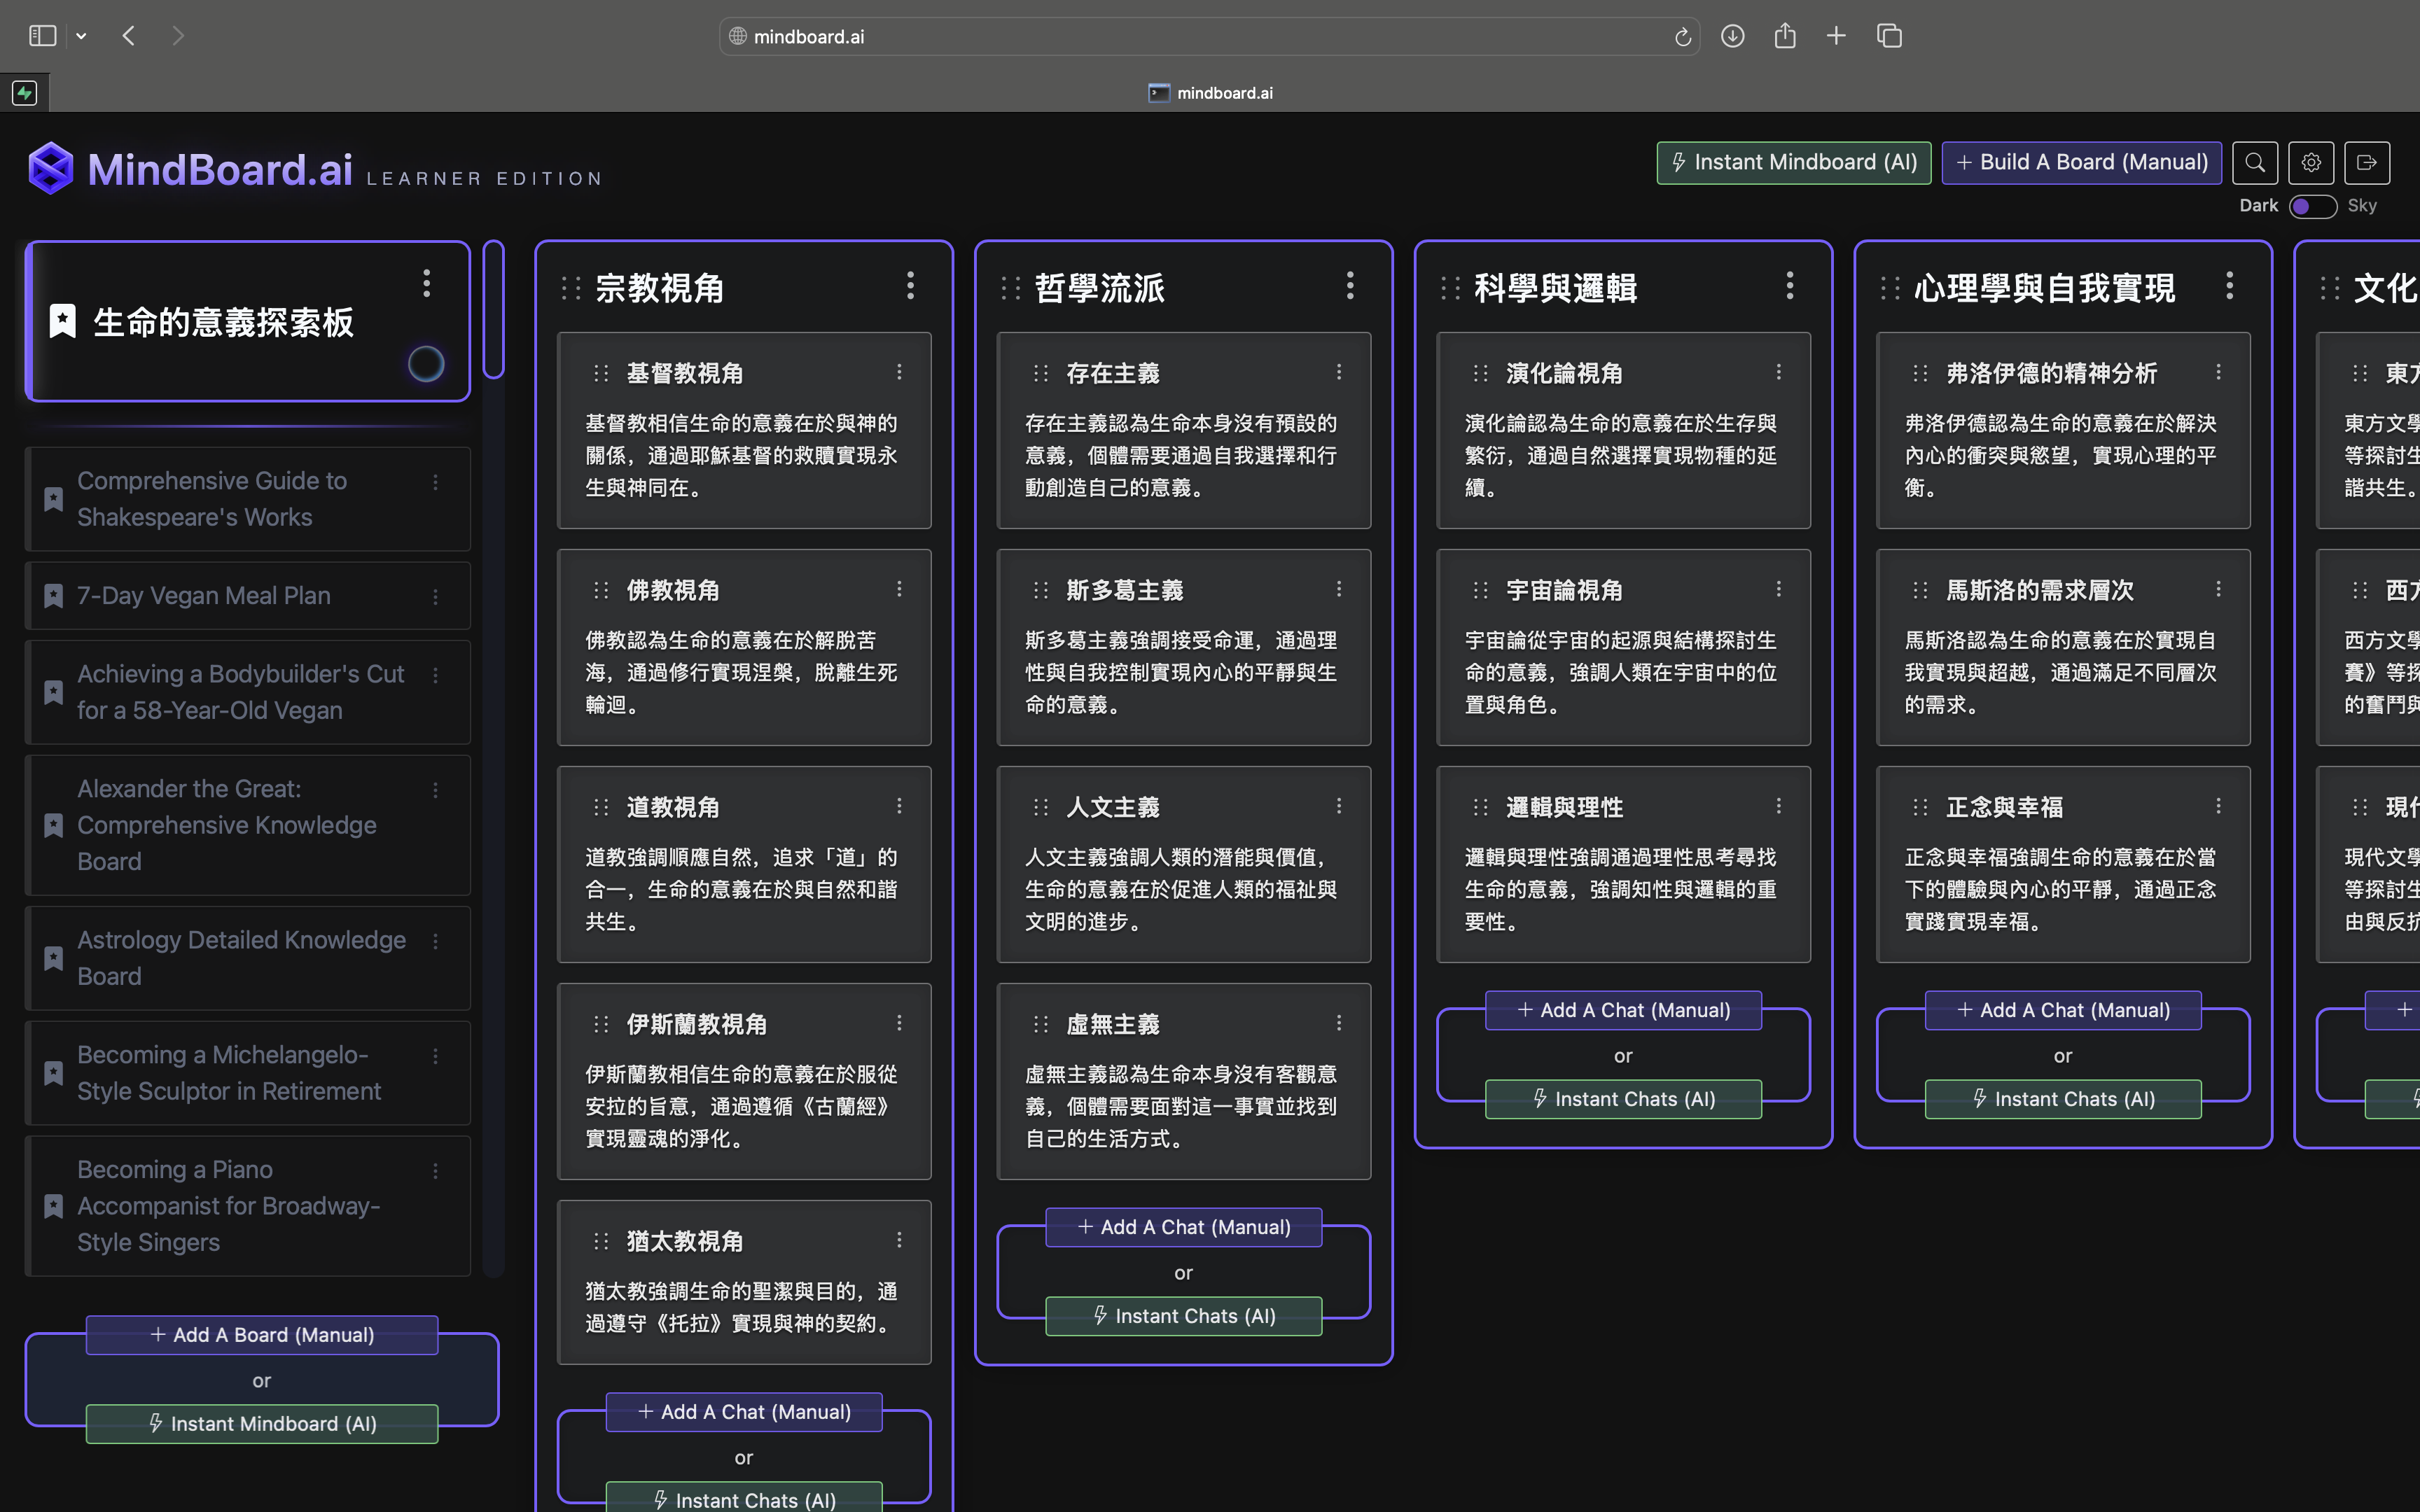The width and height of the screenshot is (2420, 1512).
Task: Click the drag handle beside 宗教視角 column title
Action: 571,288
